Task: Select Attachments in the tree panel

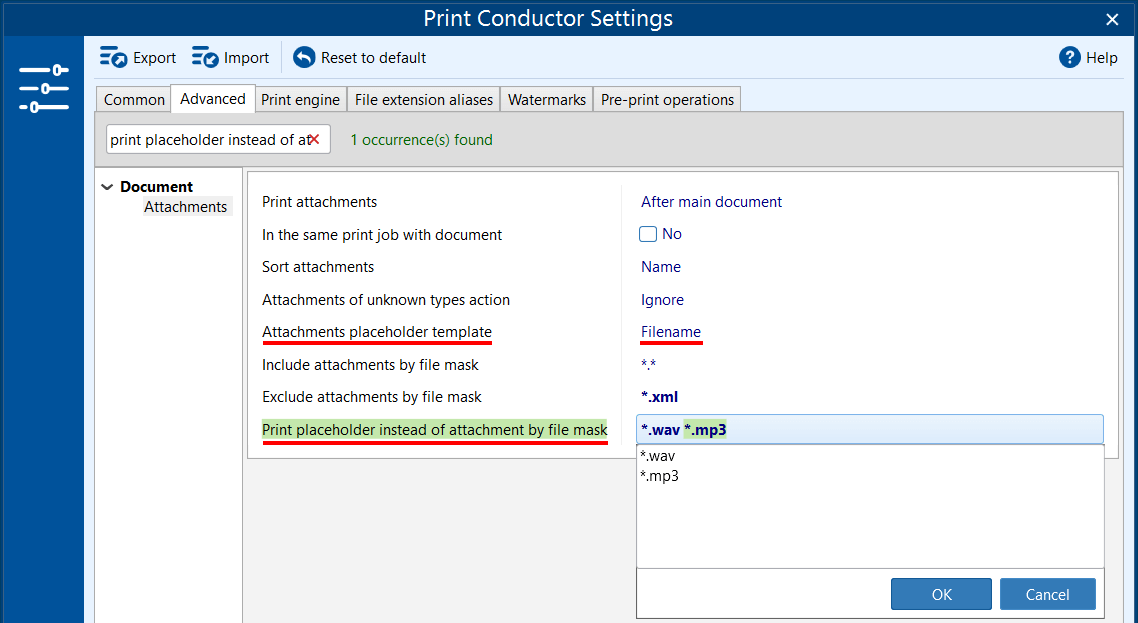Action: click(x=185, y=207)
